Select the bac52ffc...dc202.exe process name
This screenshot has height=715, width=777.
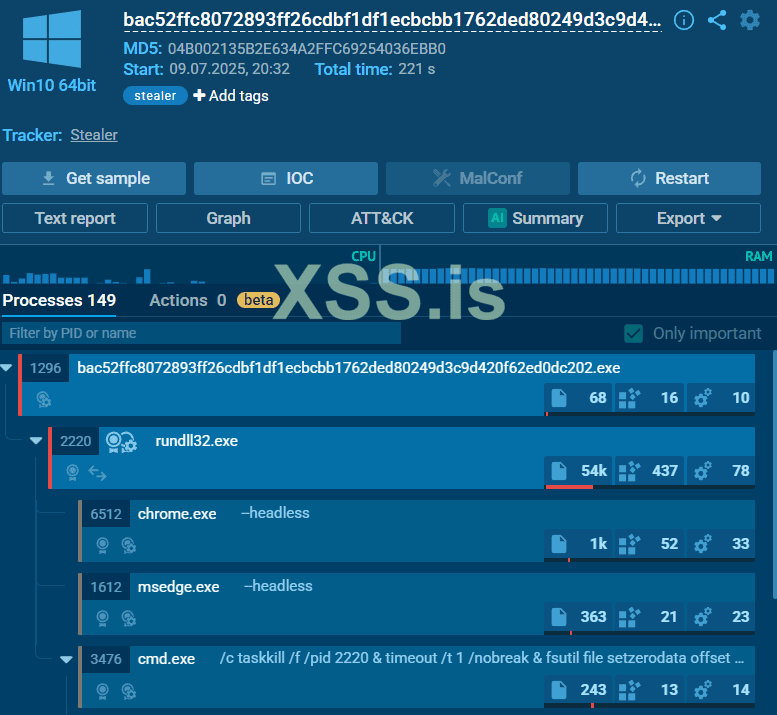[349, 368]
